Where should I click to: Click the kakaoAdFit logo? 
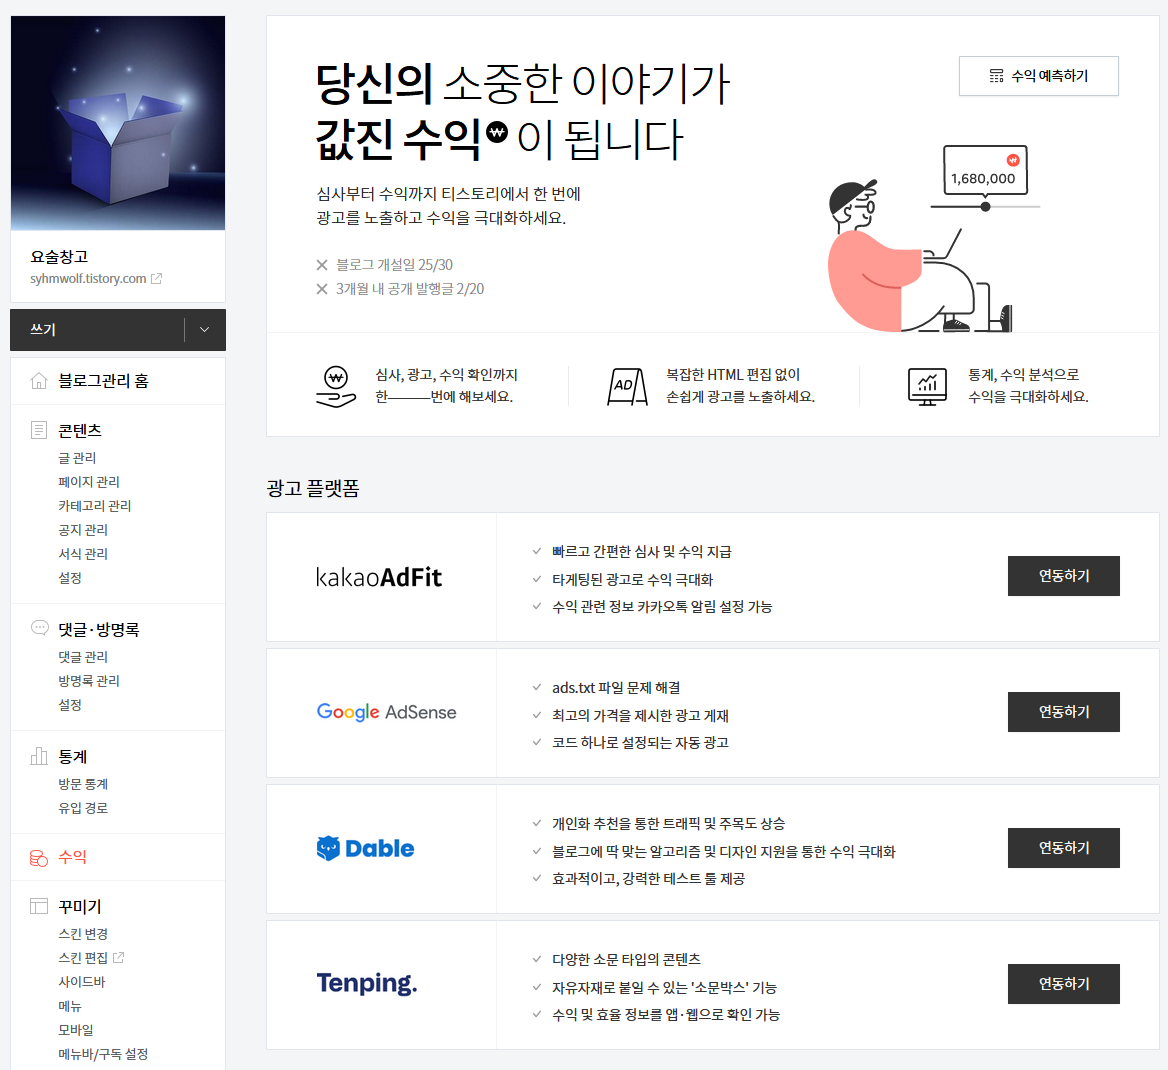[x=378, y=577]
